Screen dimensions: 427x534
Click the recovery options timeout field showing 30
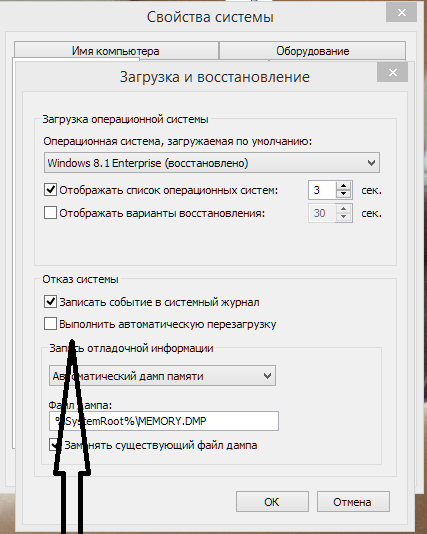[x=322, y=213]
